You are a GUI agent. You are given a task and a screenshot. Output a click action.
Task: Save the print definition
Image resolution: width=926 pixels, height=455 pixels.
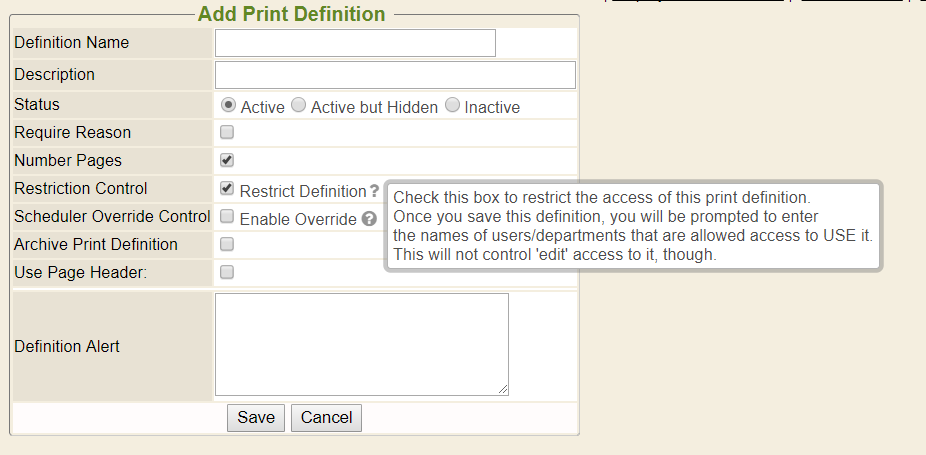(x=256, y=417)
